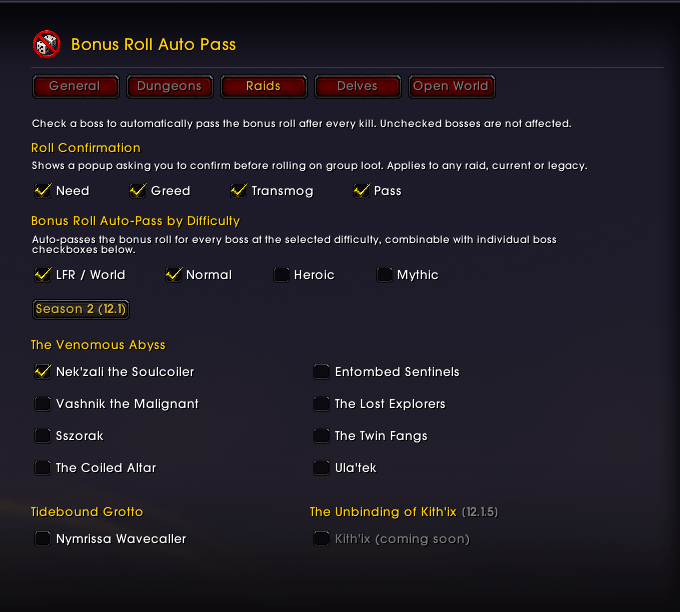This screenshot has width=680, height=612.
Task: Tick the Ula'tek boss checkbox
Action: pyautogui.click(x=321, y=468)
